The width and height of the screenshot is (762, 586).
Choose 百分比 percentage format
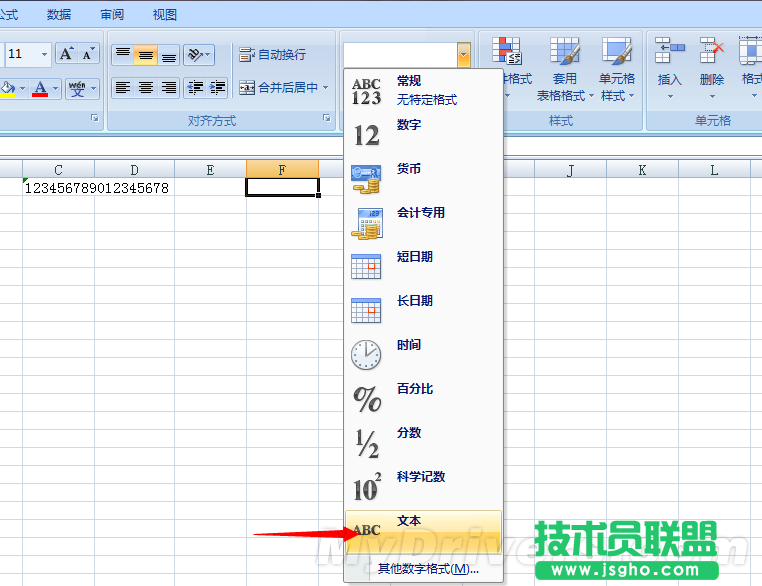(x=423, y=398)
